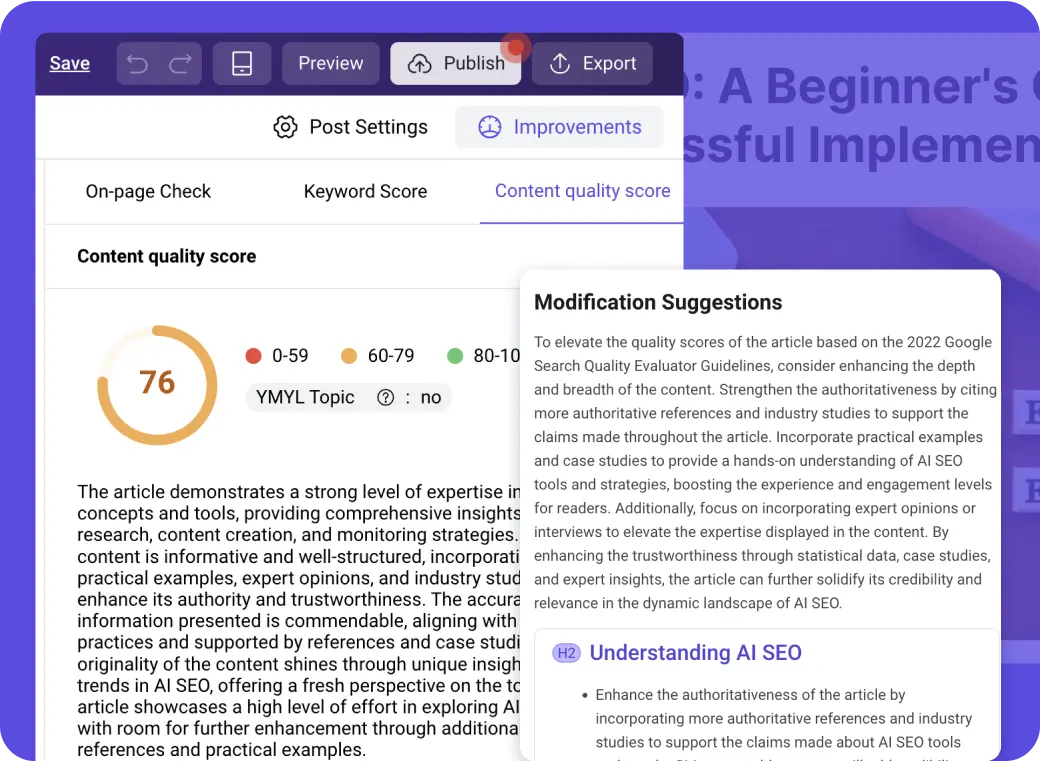
Task: Open the Preview button
Action: click(331, 63)
